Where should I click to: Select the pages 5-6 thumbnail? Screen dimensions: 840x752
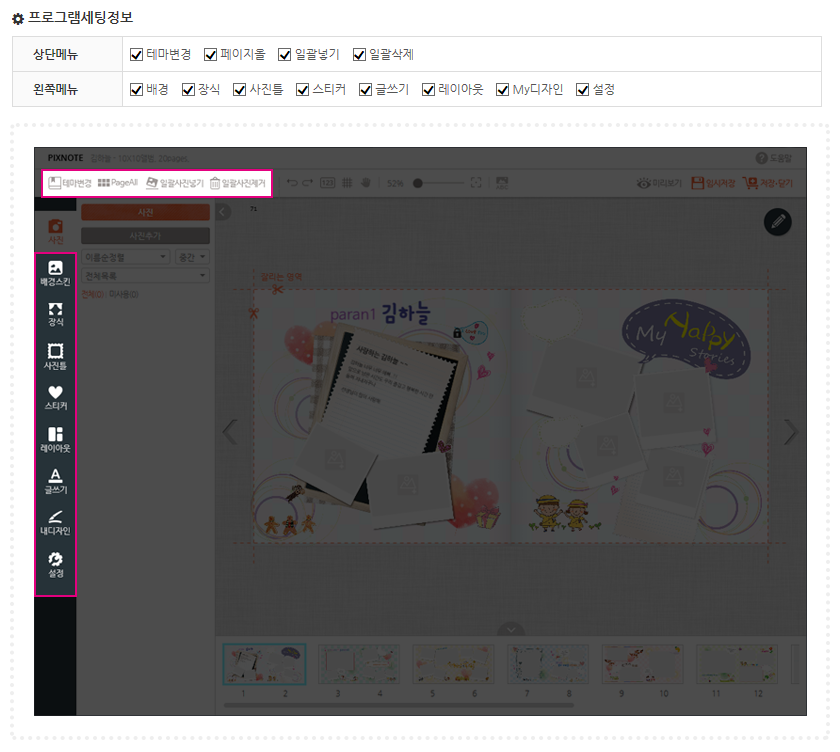(x=453, y=664)
